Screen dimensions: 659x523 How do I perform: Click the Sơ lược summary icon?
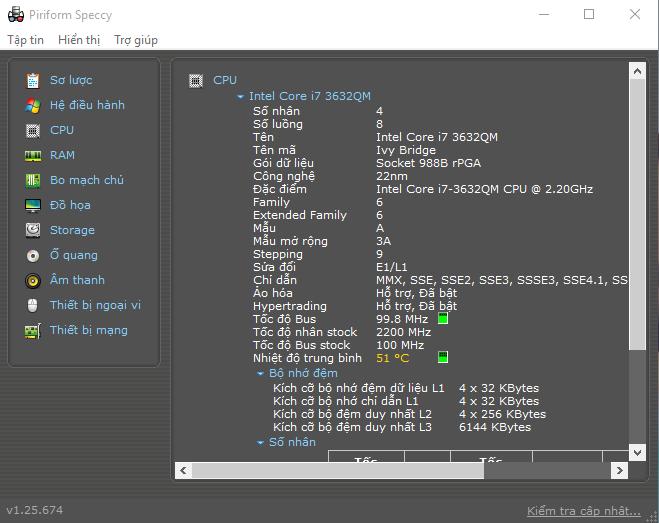33,80
